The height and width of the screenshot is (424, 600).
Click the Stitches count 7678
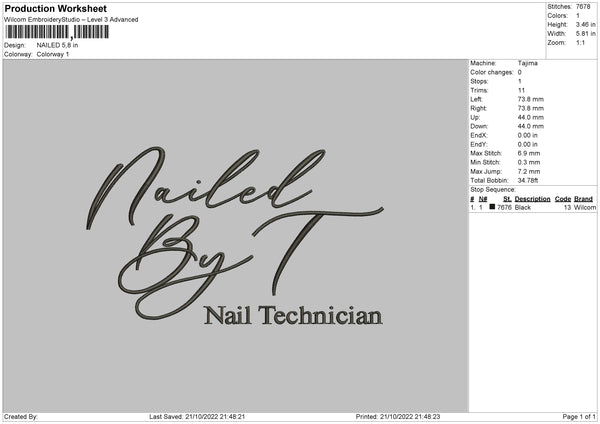(x=583, y=7)
